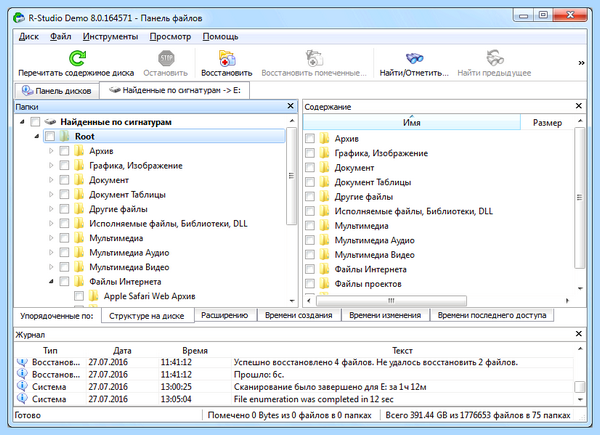Click the Архив folder icon in the Содержание list
Viewport: 600px width, 435px height.
[324, 138]
